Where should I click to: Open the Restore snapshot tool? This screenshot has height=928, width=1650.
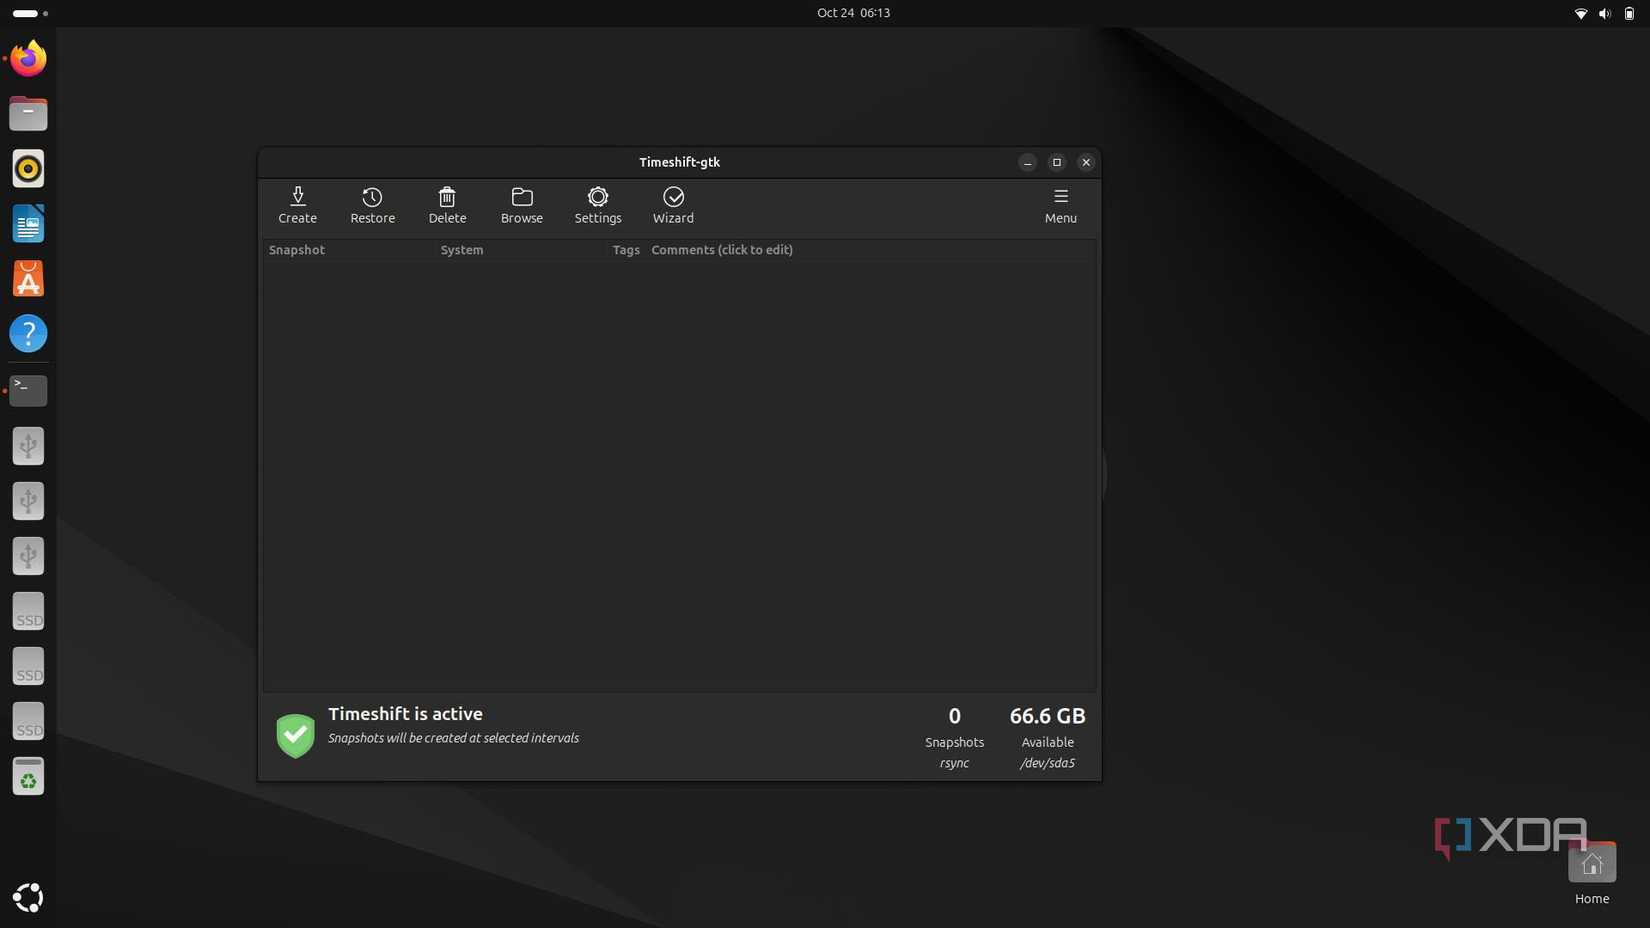tap(372, 205)
